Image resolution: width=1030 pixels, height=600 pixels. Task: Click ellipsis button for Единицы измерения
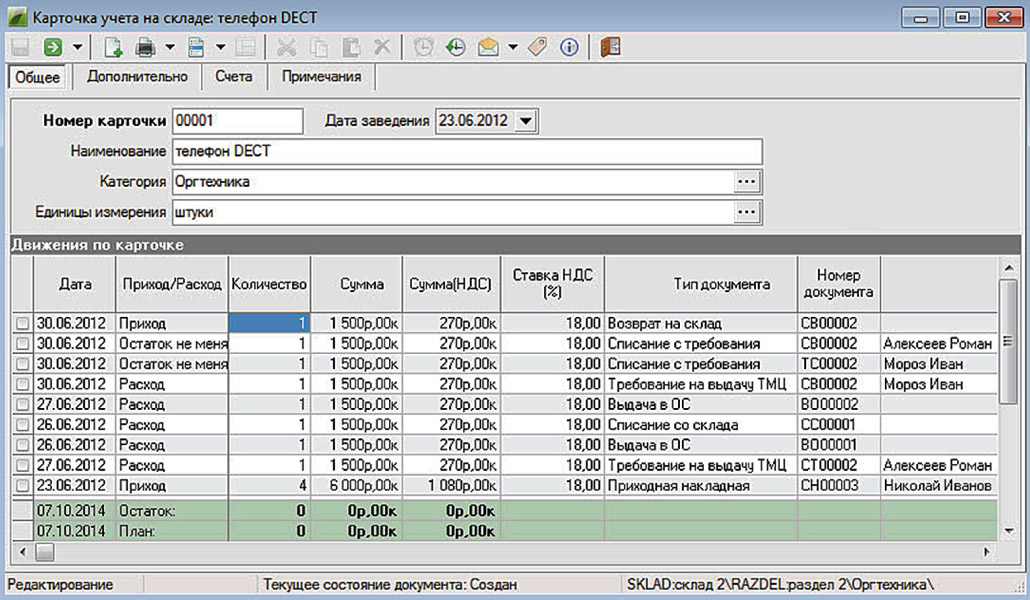pos(748,212)
